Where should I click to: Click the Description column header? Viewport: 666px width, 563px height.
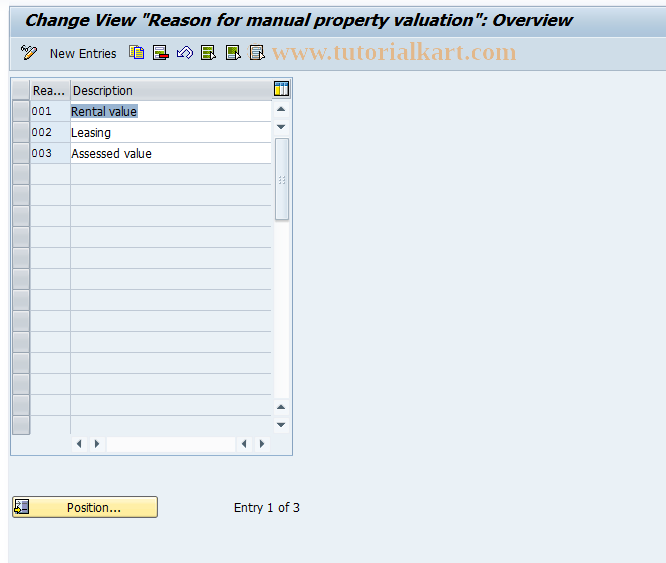[x=171, y=90]
